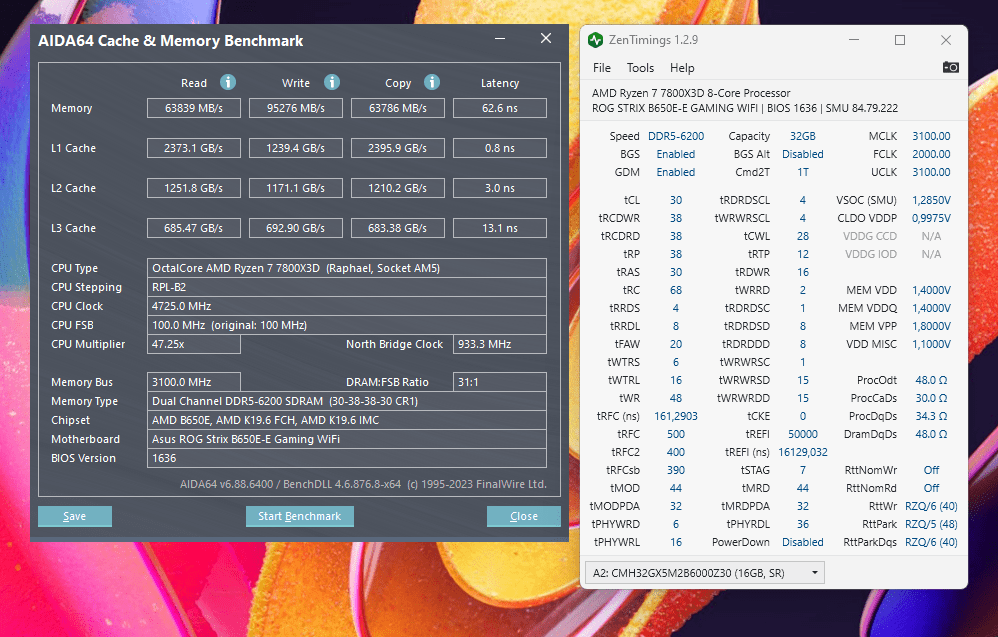The height and width of the screenshot is (637, 998).
Task: Click the CPU Clock 4725.0 MHz field
Action: tap(347, 306)
